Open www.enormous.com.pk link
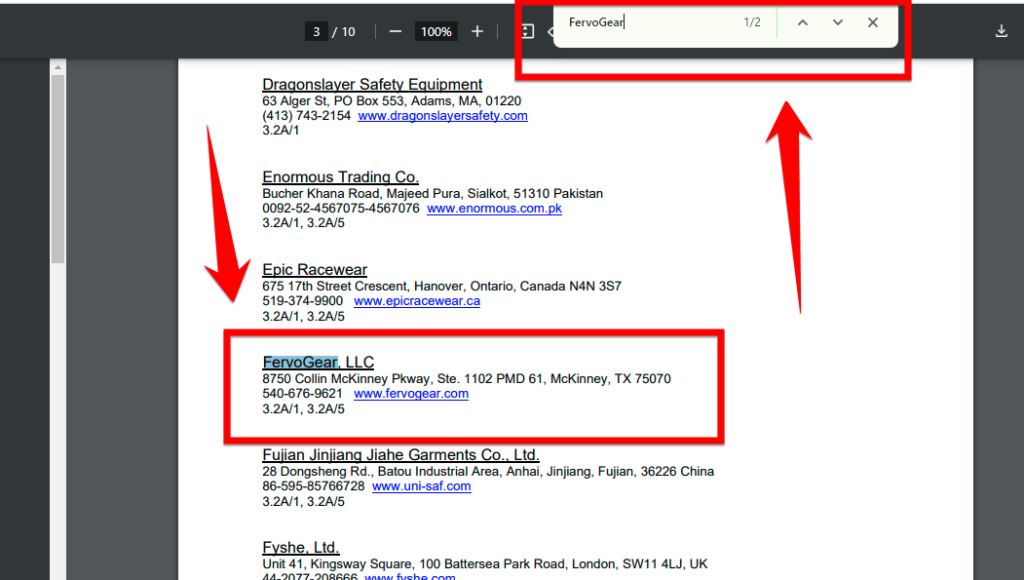Screen dimensions: 1024x580 494,208
